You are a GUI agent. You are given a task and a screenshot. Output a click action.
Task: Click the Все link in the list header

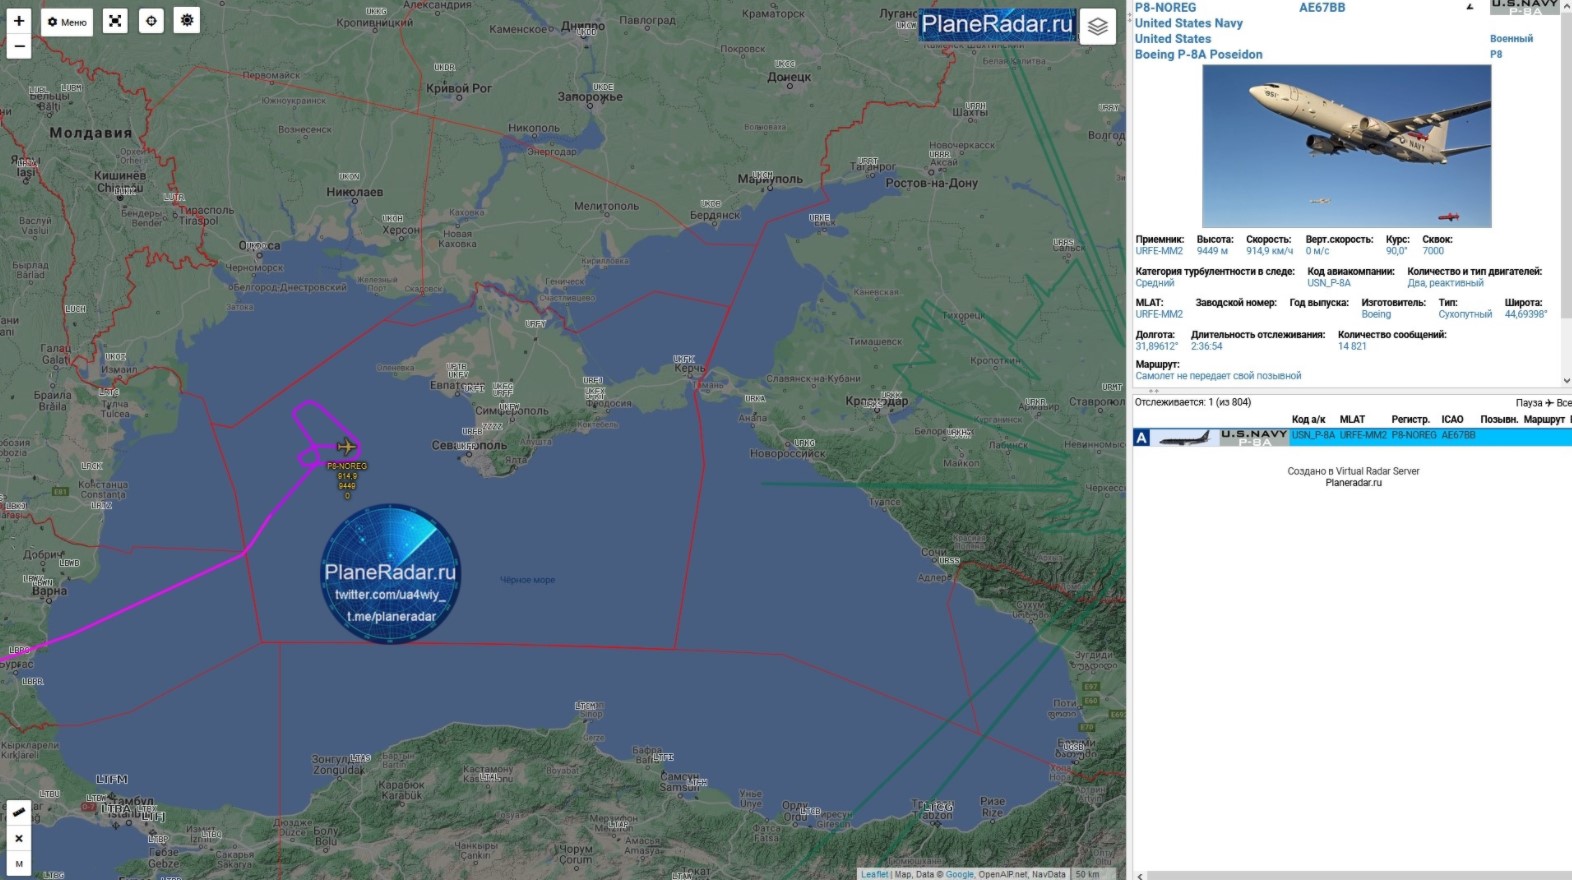1563,403
